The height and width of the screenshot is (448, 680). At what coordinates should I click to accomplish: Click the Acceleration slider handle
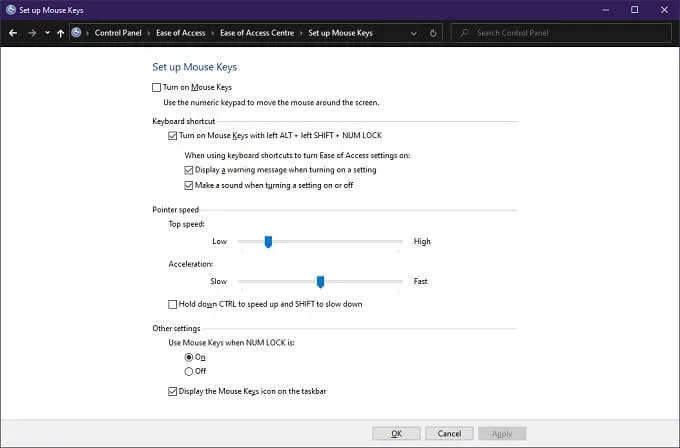click(x=320, y=281)
